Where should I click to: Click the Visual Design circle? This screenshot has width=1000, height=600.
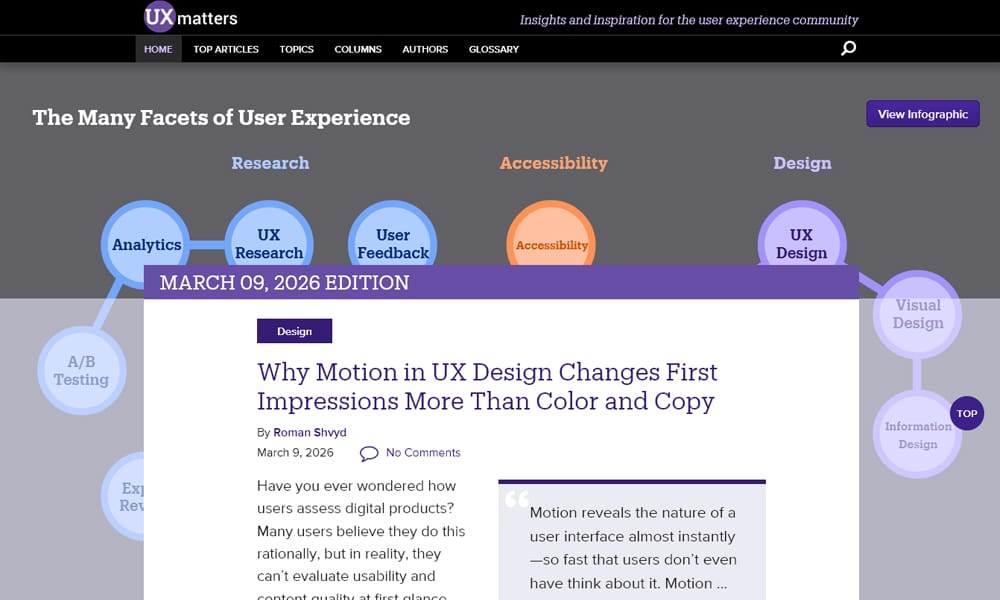[916, 314]
